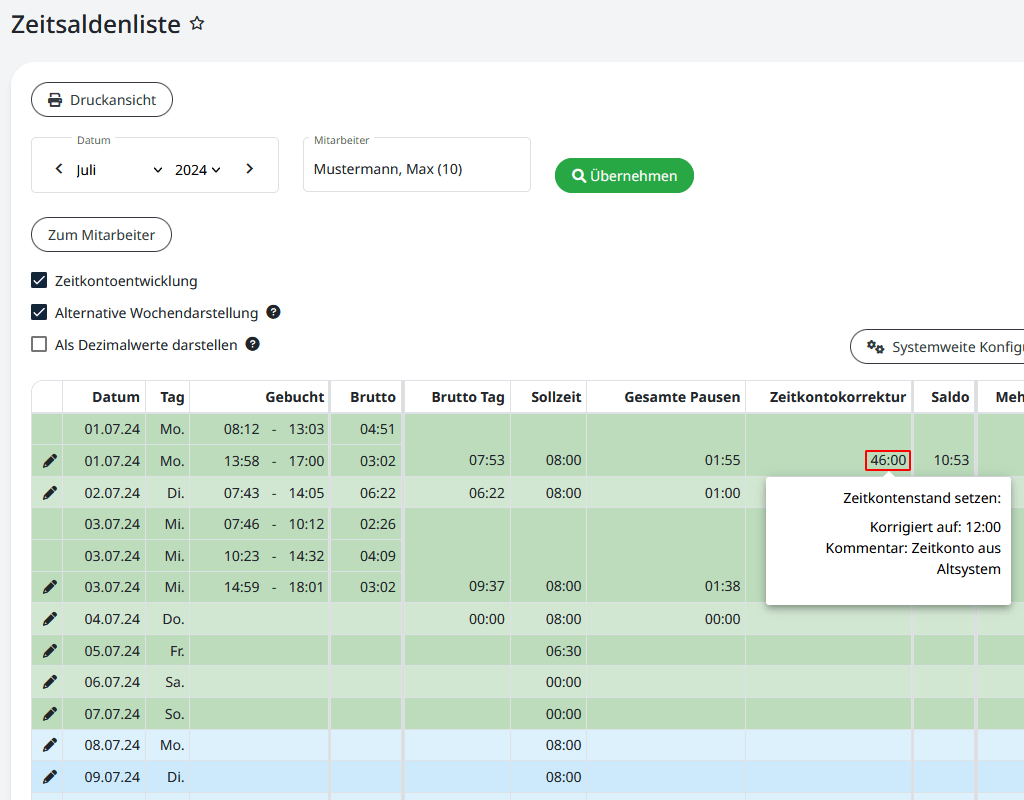Screen dimensions: 1024x800
Task: Click help icon beside Als Dezimalwerte darstellen
Action: click(253, 344)
